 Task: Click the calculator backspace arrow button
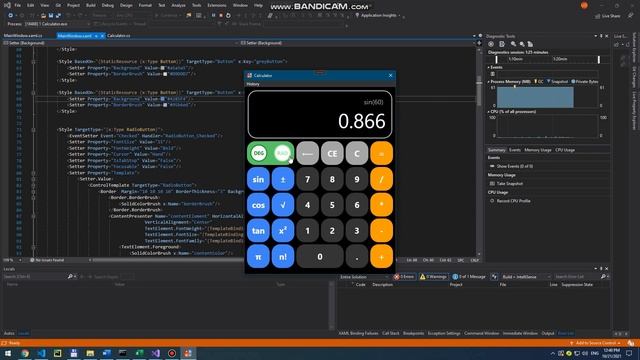[307, 153]
